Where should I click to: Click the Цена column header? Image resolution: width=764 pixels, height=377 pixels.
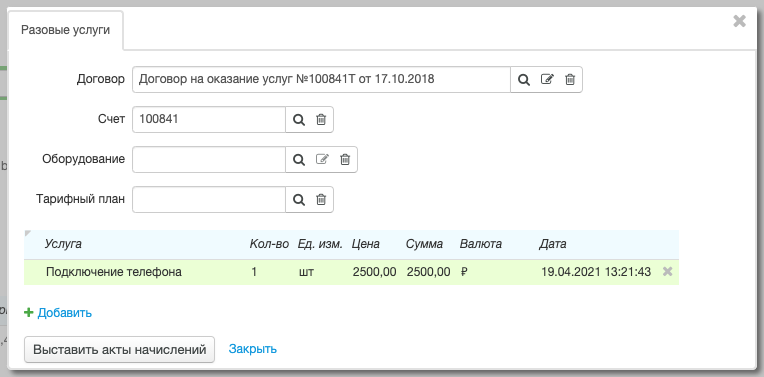365,244
